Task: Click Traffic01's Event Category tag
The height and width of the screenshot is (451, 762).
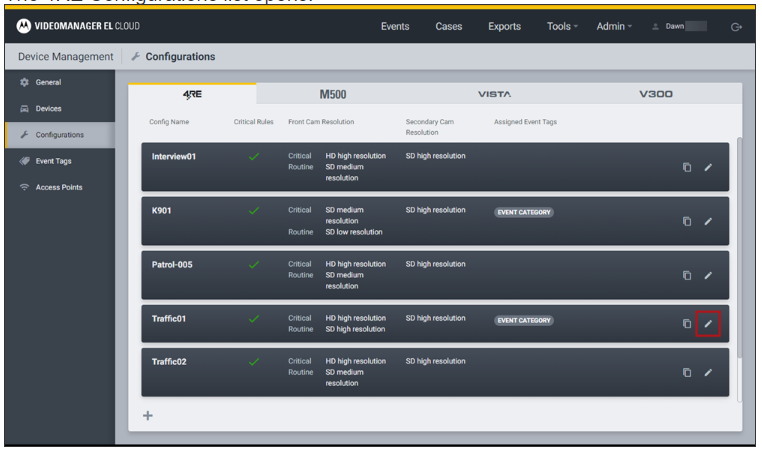Action: 524,320
